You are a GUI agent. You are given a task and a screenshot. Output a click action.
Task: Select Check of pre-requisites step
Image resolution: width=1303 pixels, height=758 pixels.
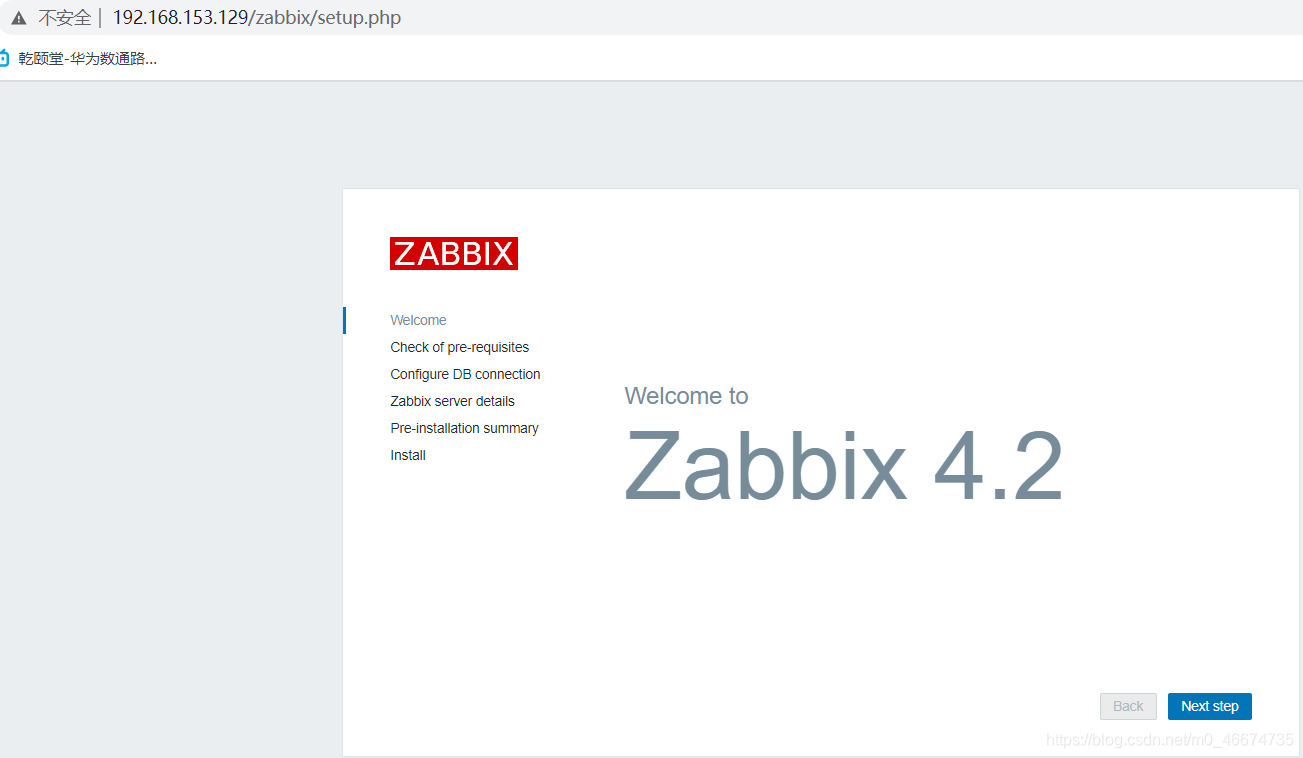pyautogui.click(x=460, y=347)
